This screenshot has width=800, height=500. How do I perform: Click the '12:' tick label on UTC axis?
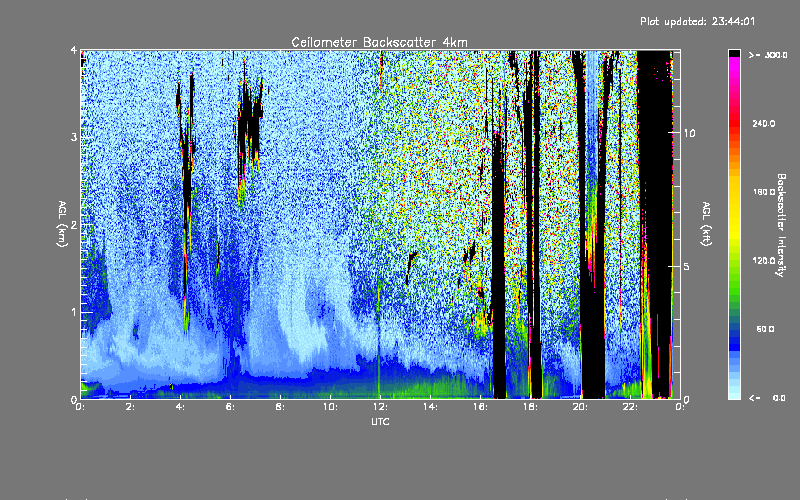[380, 407]
